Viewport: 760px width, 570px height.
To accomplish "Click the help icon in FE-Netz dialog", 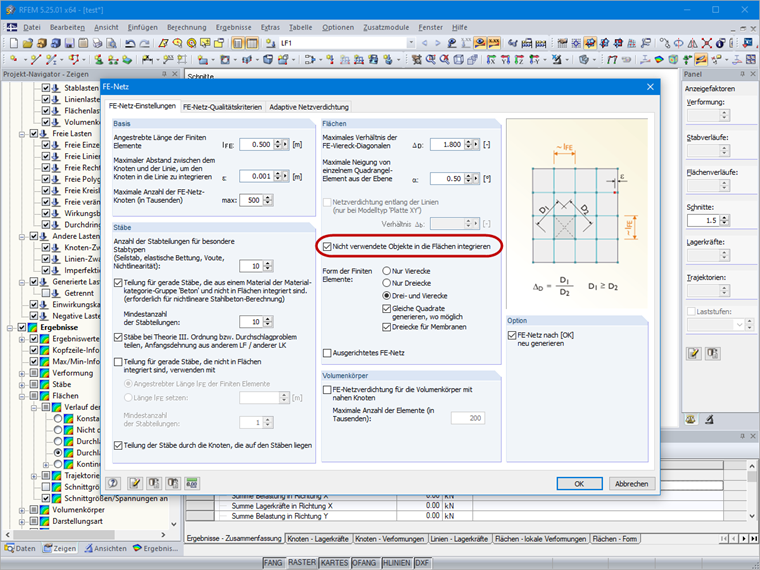I will 113,483.
